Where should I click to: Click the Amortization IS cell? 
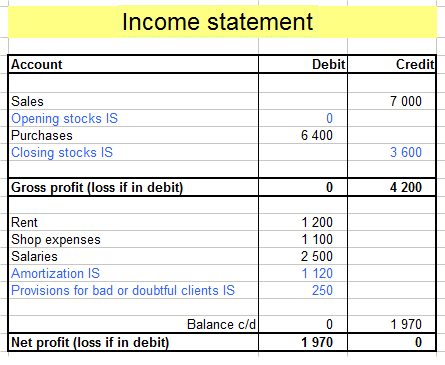click(133, 273)
